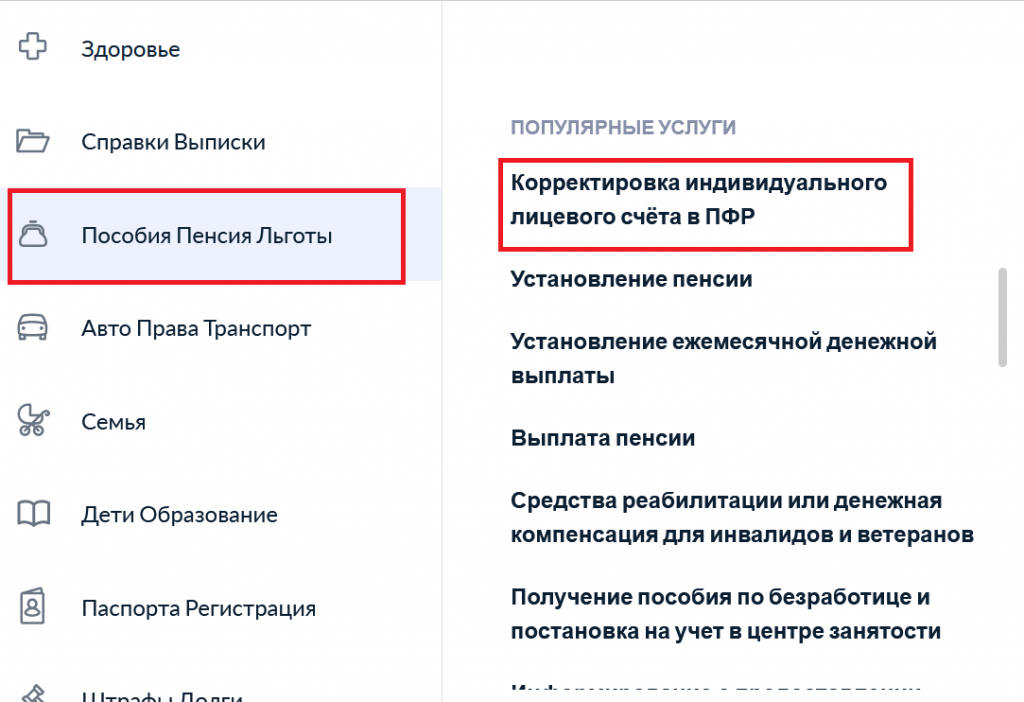Image resolution: width=1024 pixels, height=702 pixels.
Task: Click the gavel icon for Штрафы Долги
Action: pos(33,692)
